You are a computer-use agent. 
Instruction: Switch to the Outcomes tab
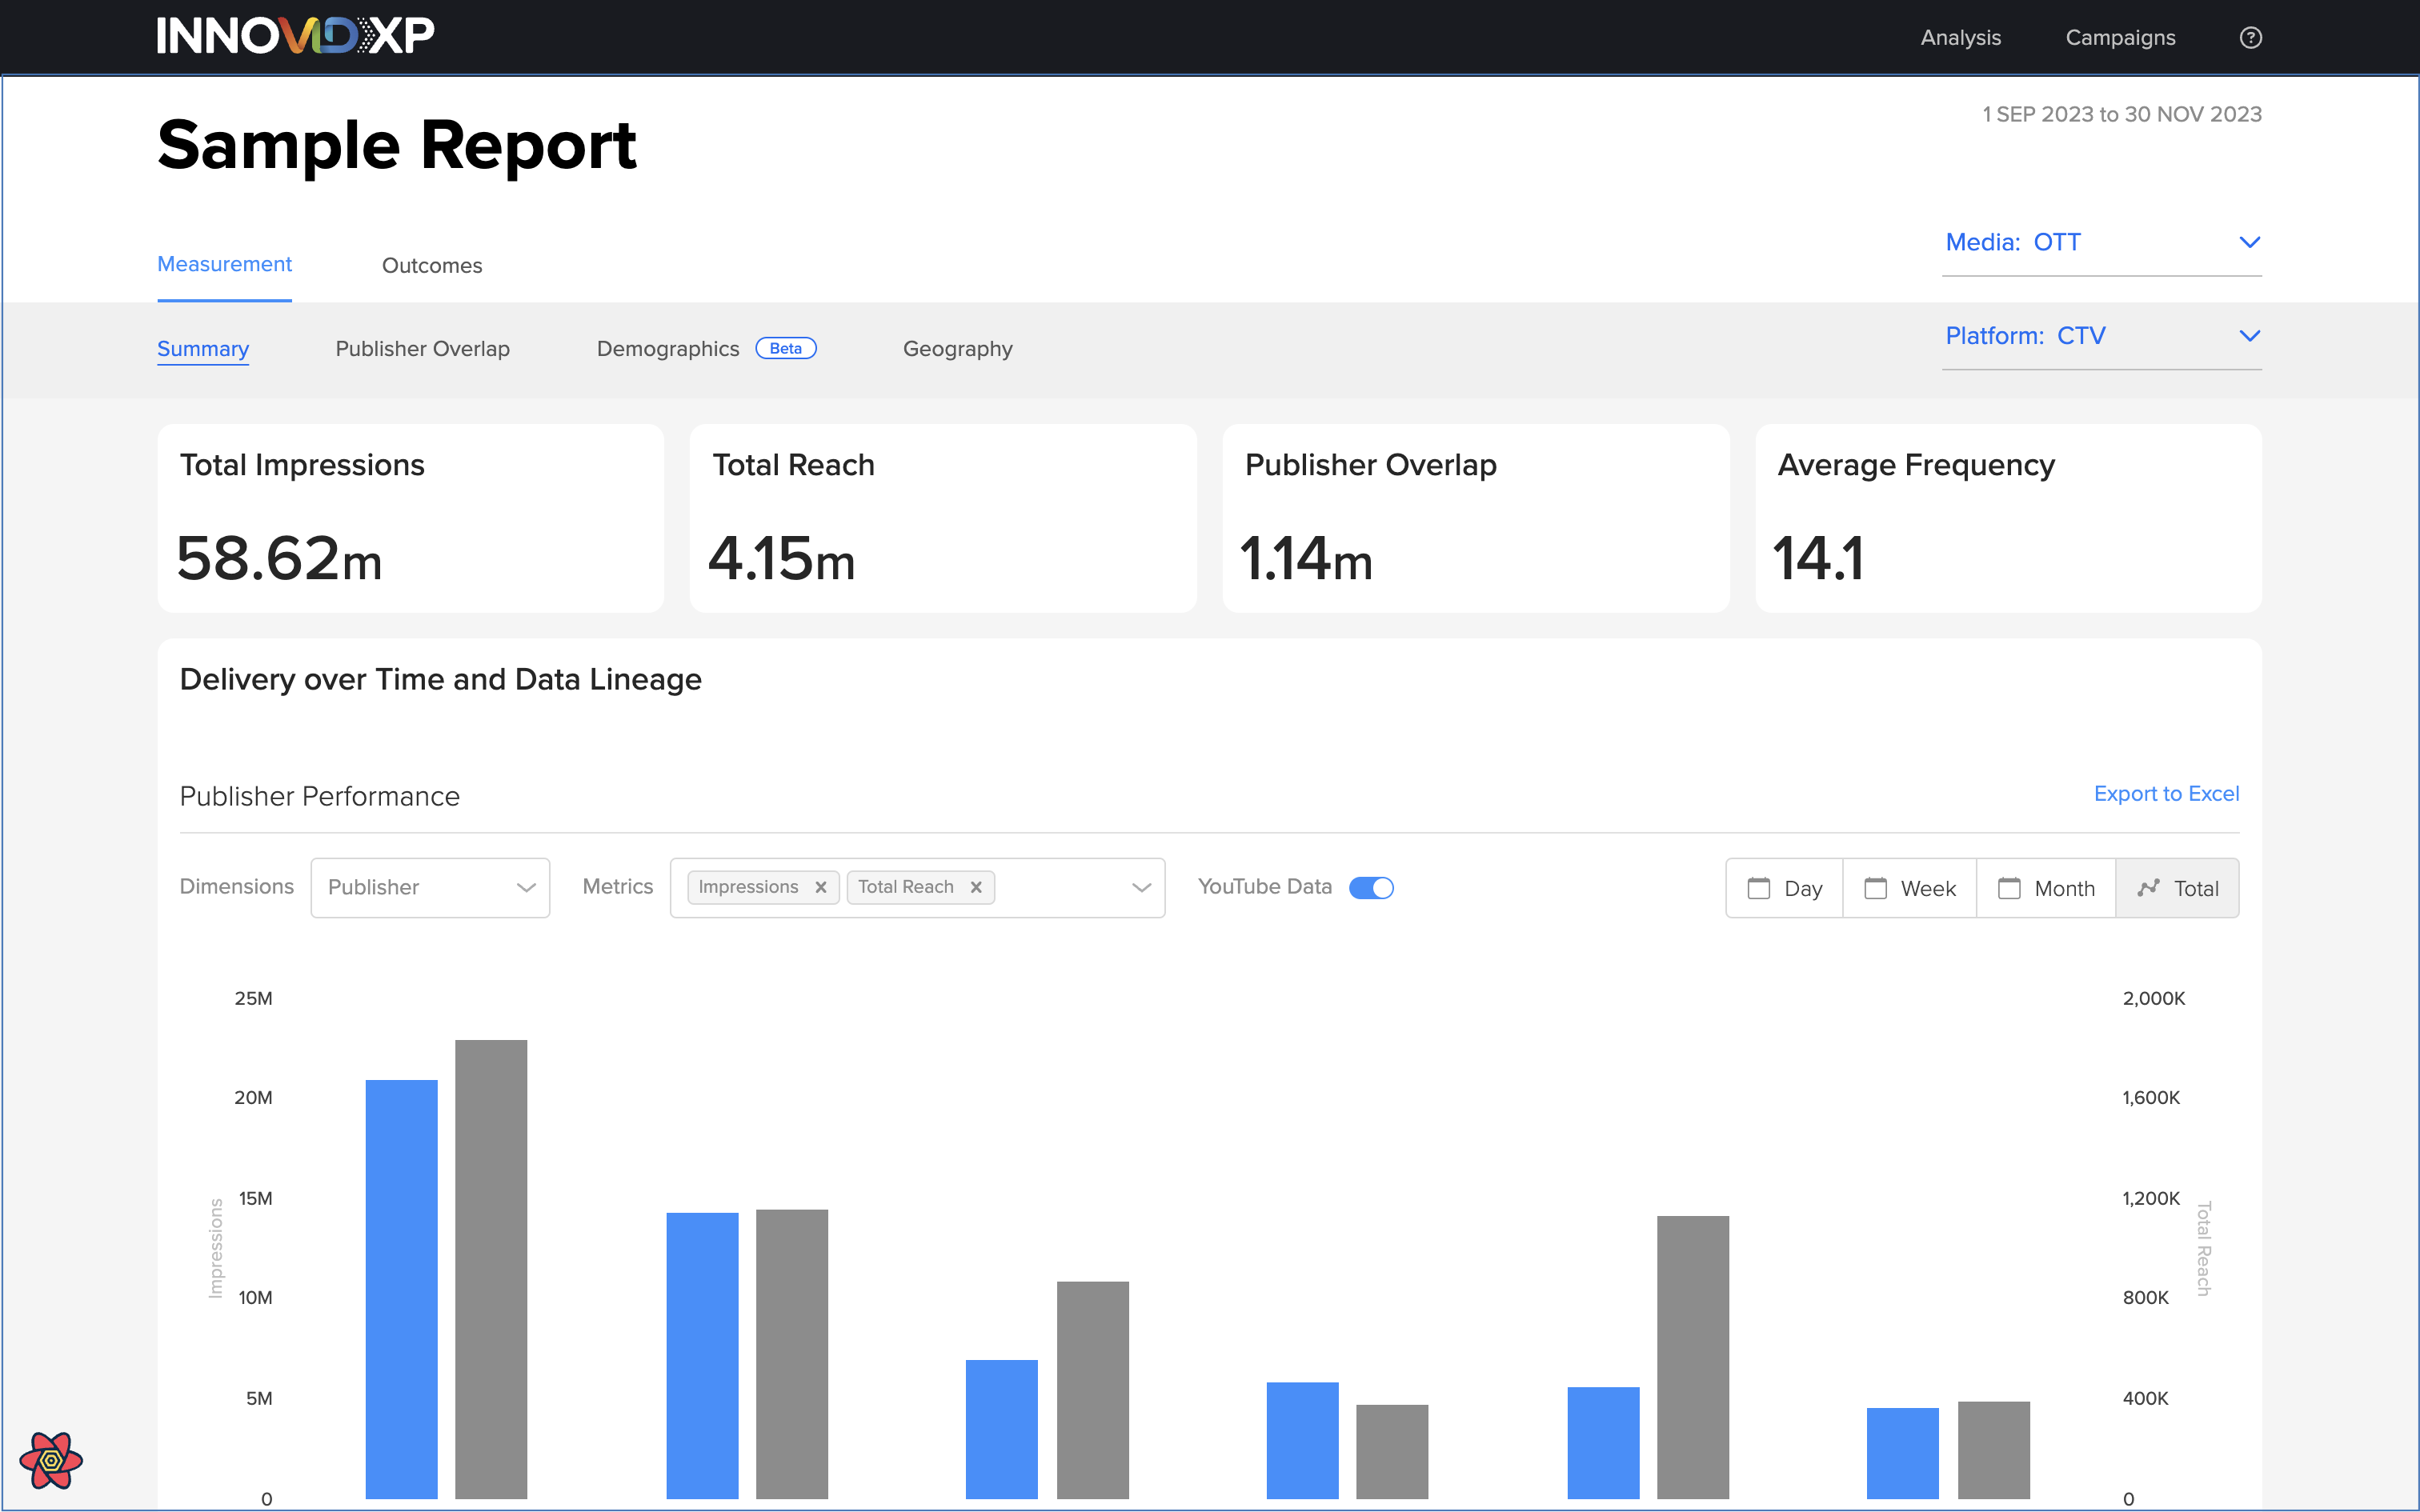[432, 265]
